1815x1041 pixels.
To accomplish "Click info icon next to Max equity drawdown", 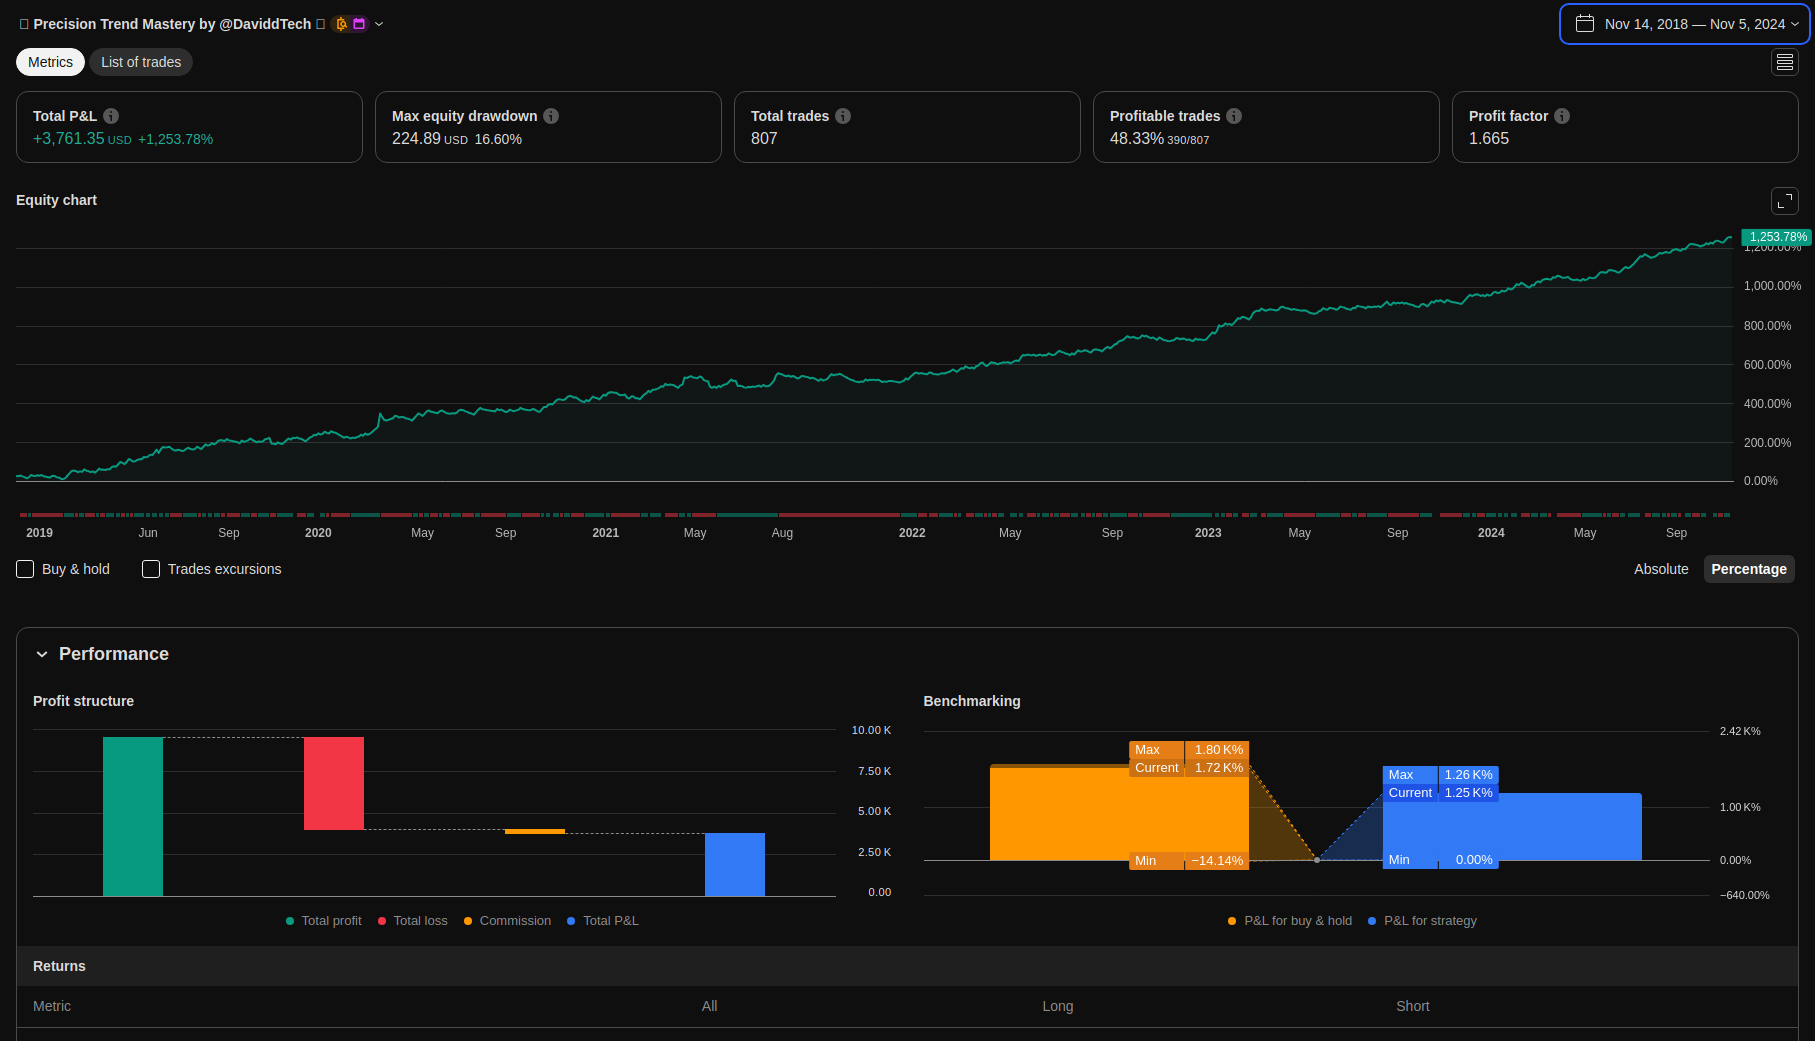I will tap(551, 116).
